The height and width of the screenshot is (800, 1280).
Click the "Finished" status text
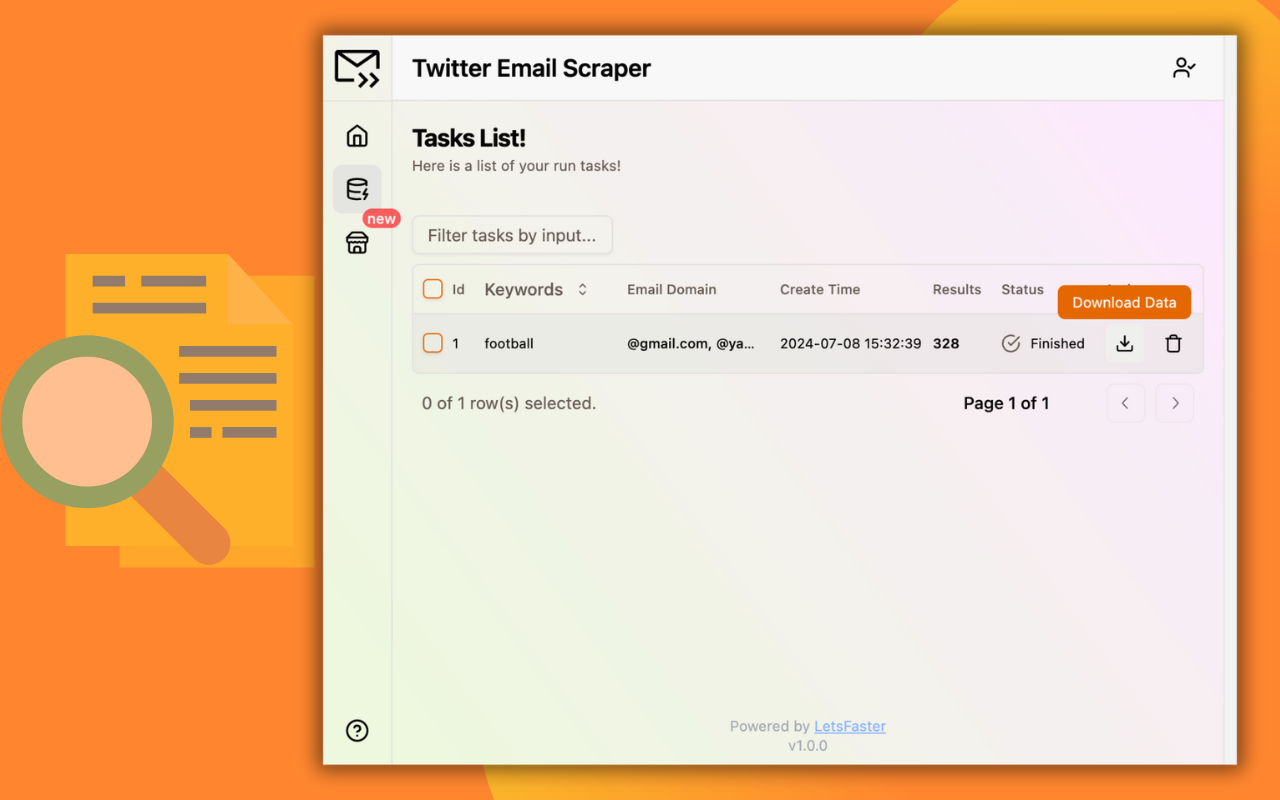1057,343
